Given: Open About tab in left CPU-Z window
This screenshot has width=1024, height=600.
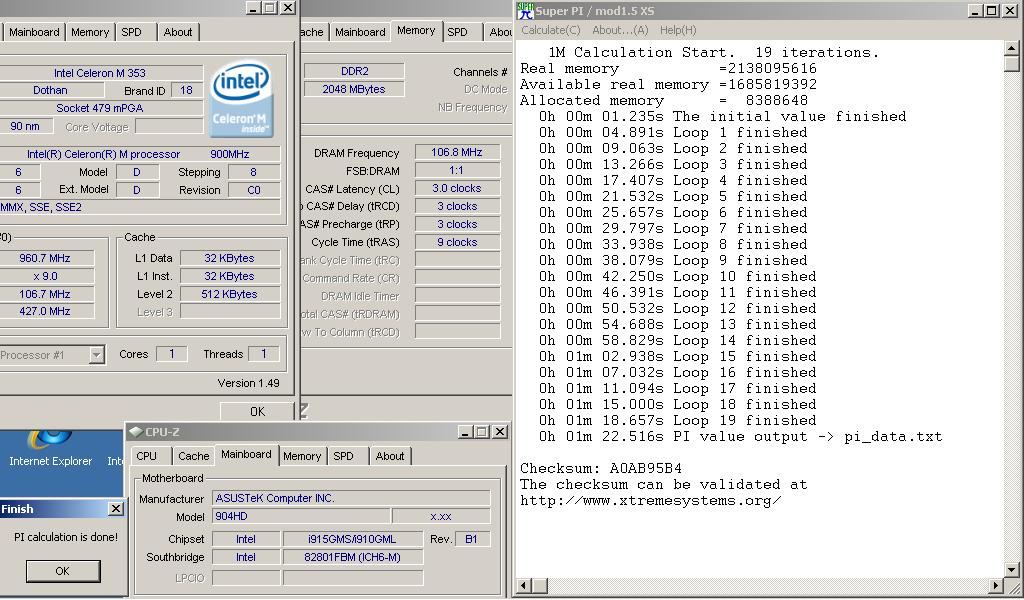Looking at the screenshot, I should click(178, 32).
